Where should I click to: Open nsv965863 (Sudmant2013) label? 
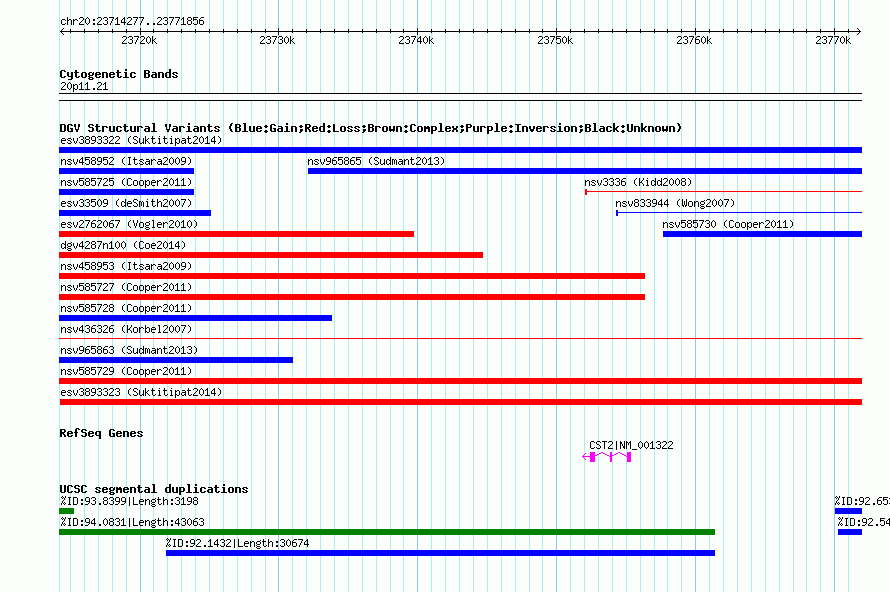click(x=129, y=350)
